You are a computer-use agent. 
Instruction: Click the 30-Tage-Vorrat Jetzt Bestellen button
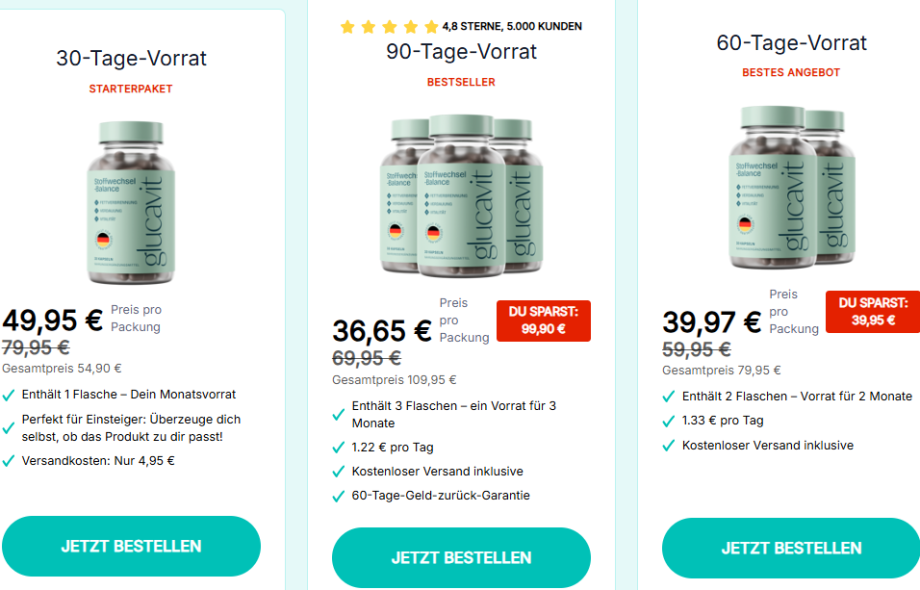point(131,546)
